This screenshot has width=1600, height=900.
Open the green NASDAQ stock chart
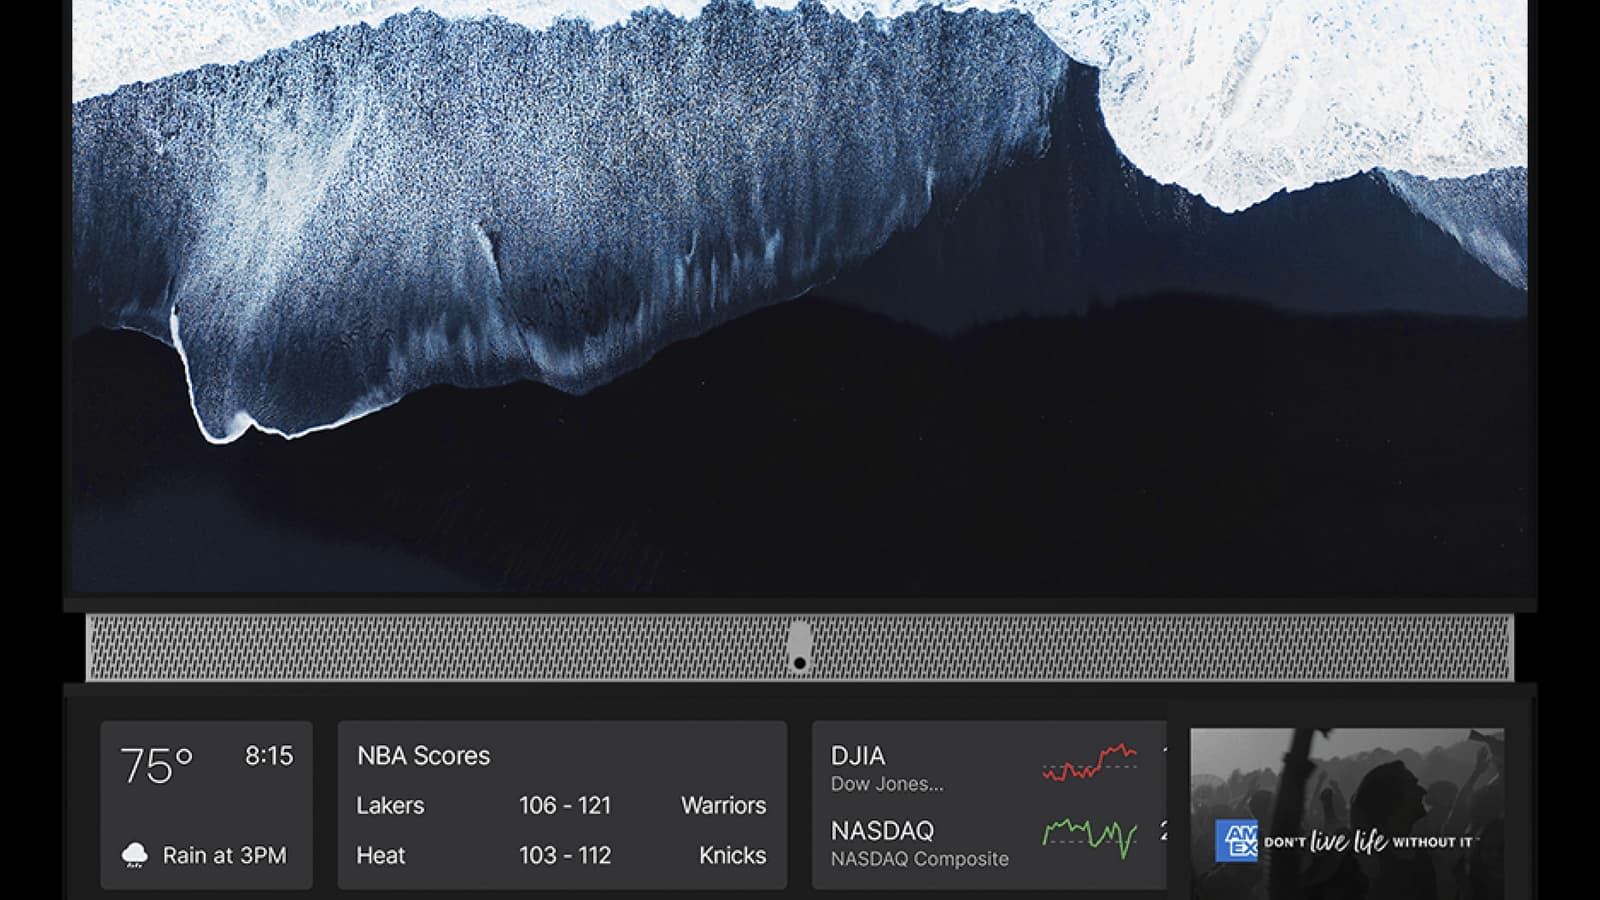click(1089, 835)
